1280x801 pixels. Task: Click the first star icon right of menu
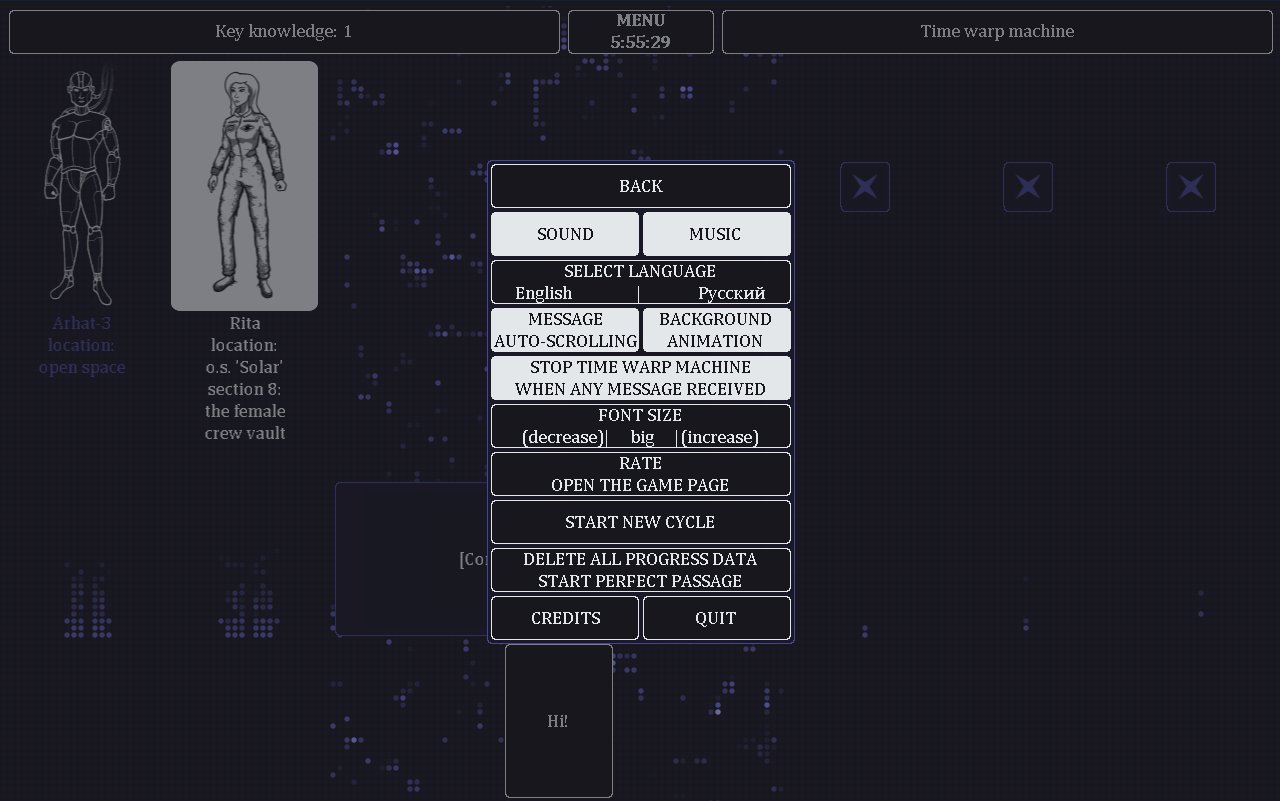pos(865,187)
